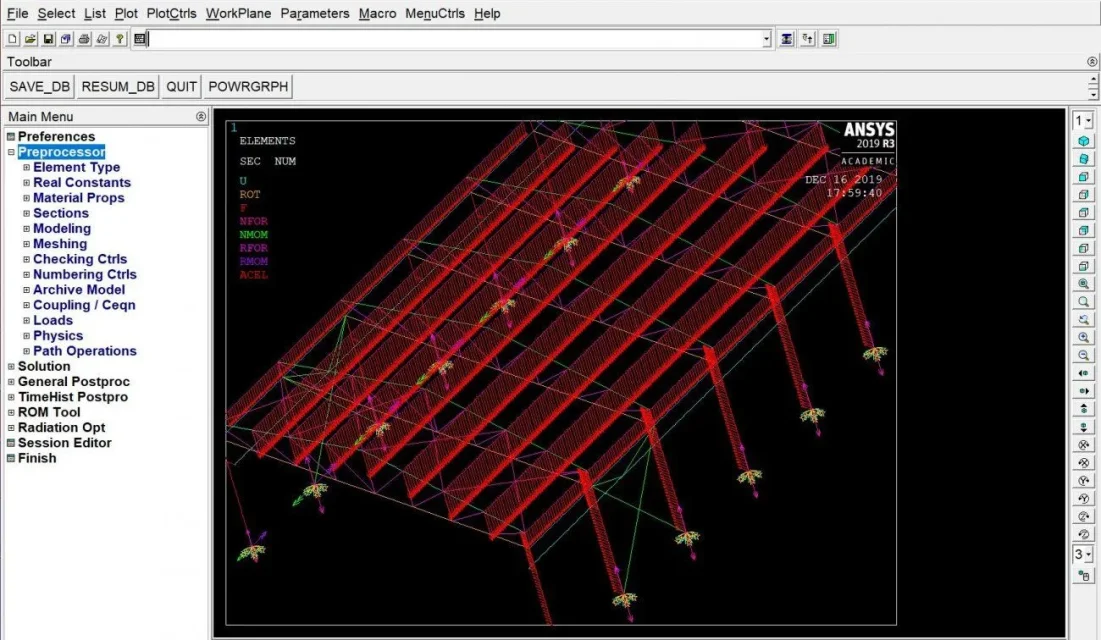Open the Report Generator icon
The width and height of the screenshot is (1101, 640).
tap(102, 39)
